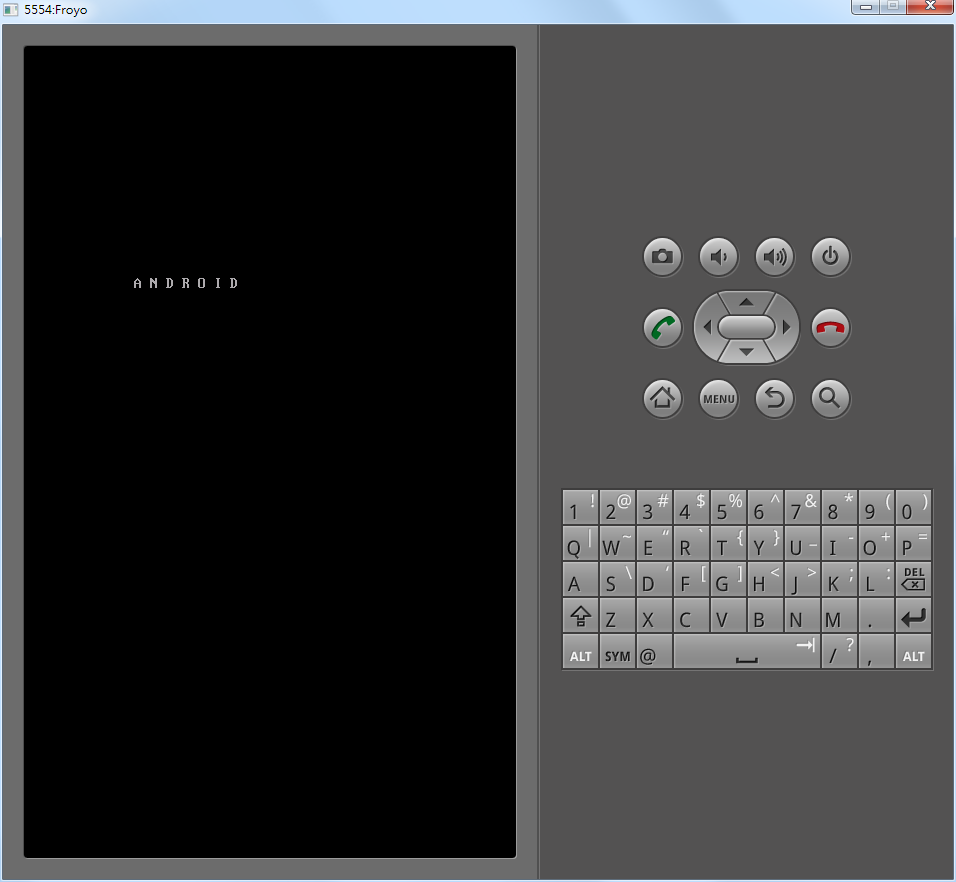Viewport: 956px width, 882px height.
Task: Tap the E key
Action: (654, 543)
